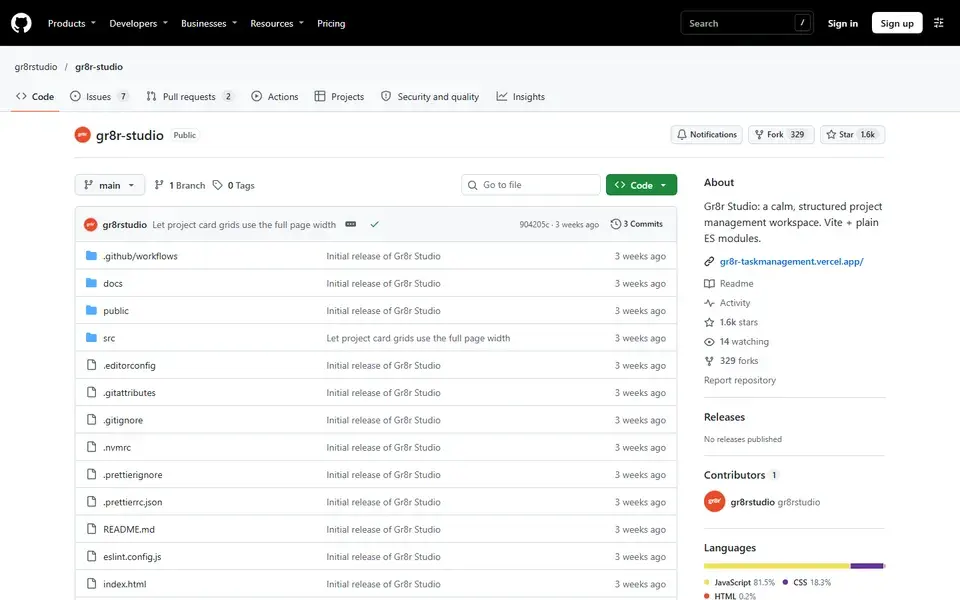Click the Languages color bar JavaScript segment
Screen dimensions: 960x600
click(x=776, y=566)
